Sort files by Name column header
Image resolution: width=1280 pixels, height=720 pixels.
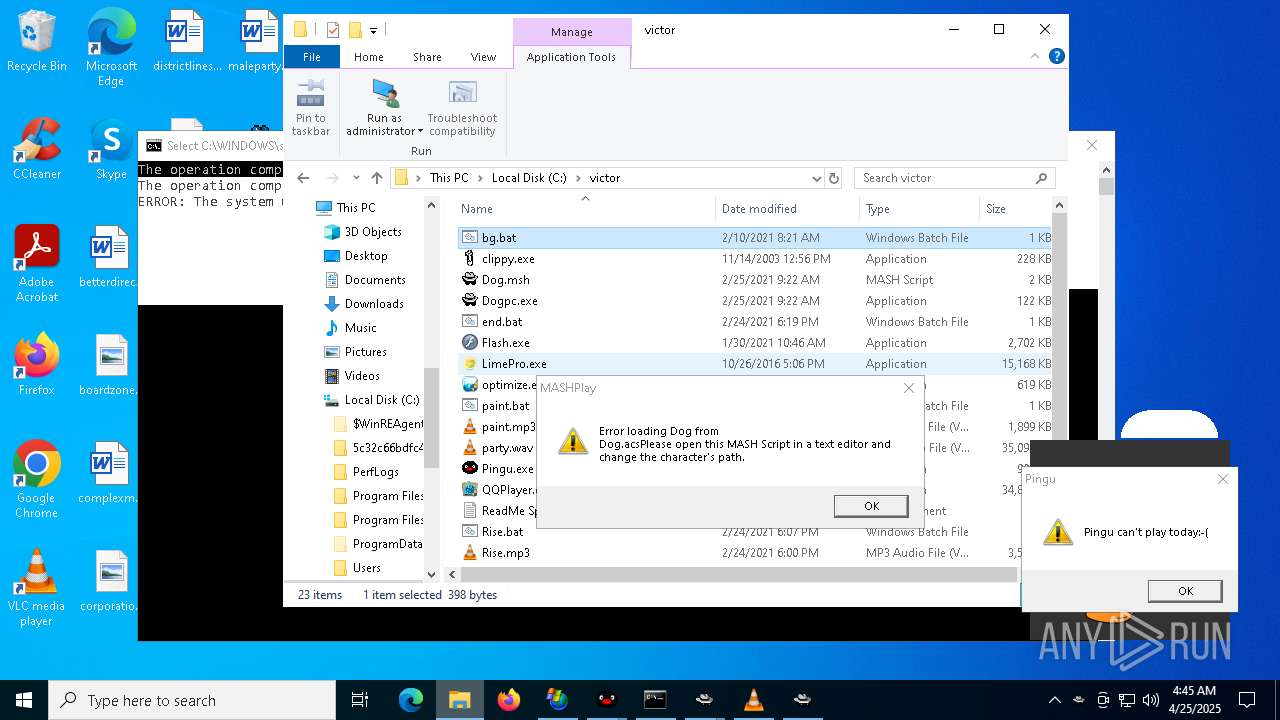pyautogui.click(x=585, y=209)
